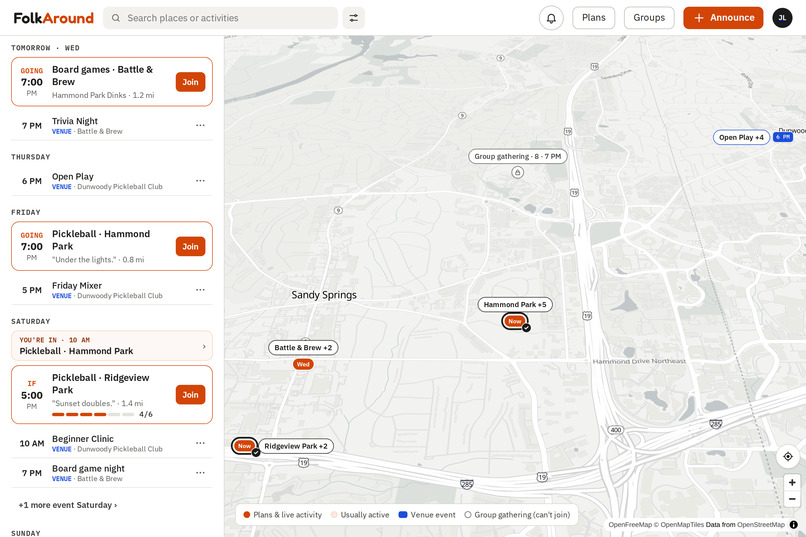The width and height of the screenshot is (806, 537).
Task: Click the 6 PM venue event marker
Action: tap(783, 137)
